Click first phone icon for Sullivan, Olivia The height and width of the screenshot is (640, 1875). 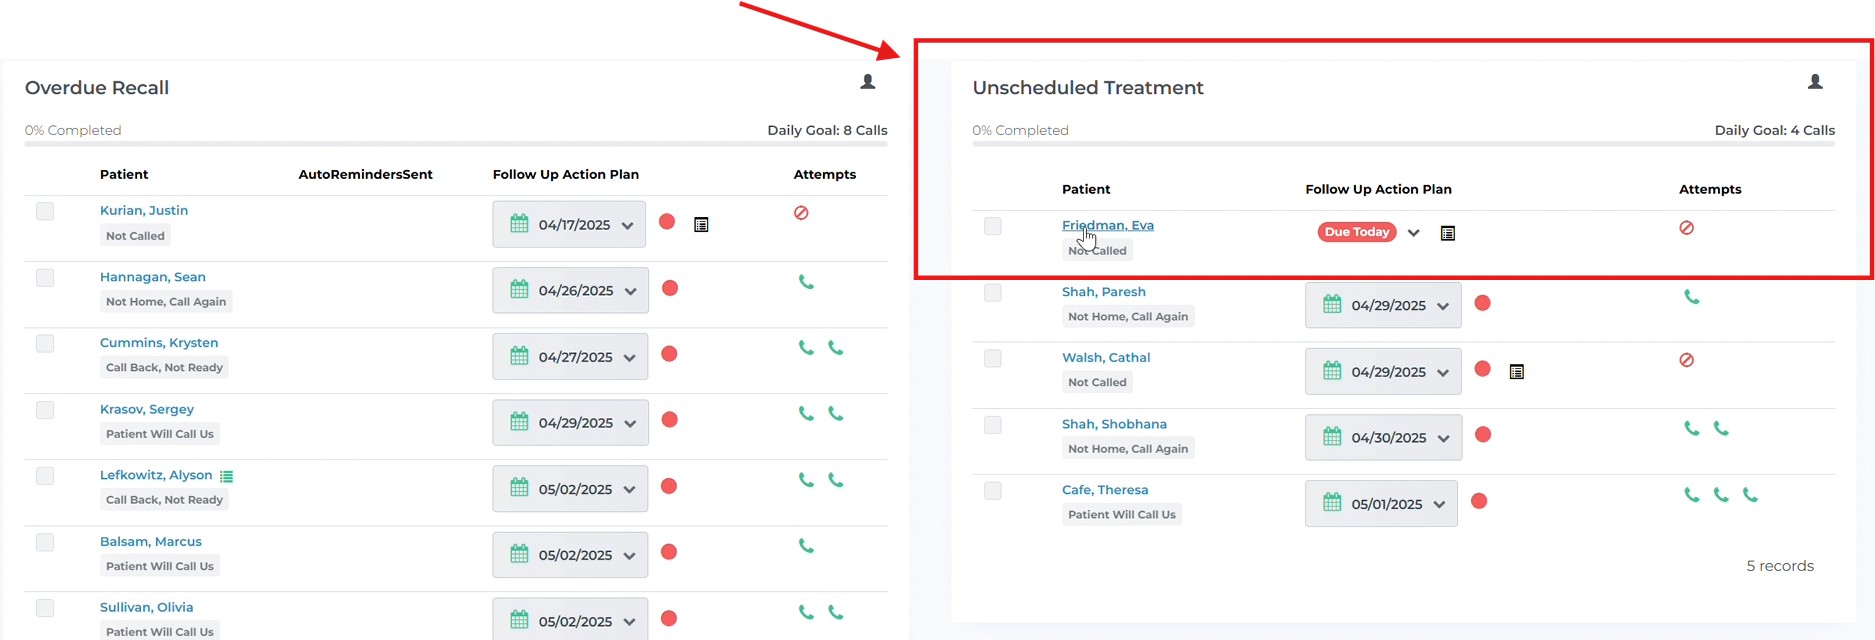coord(806,612)
